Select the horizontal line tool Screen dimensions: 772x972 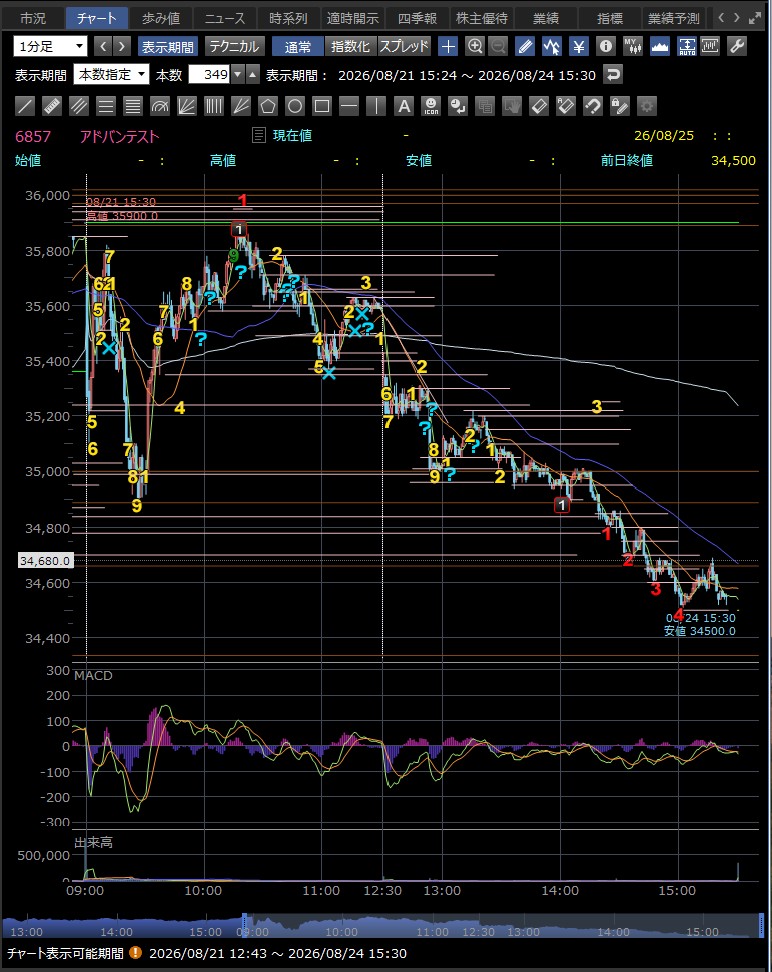point(349,106)
